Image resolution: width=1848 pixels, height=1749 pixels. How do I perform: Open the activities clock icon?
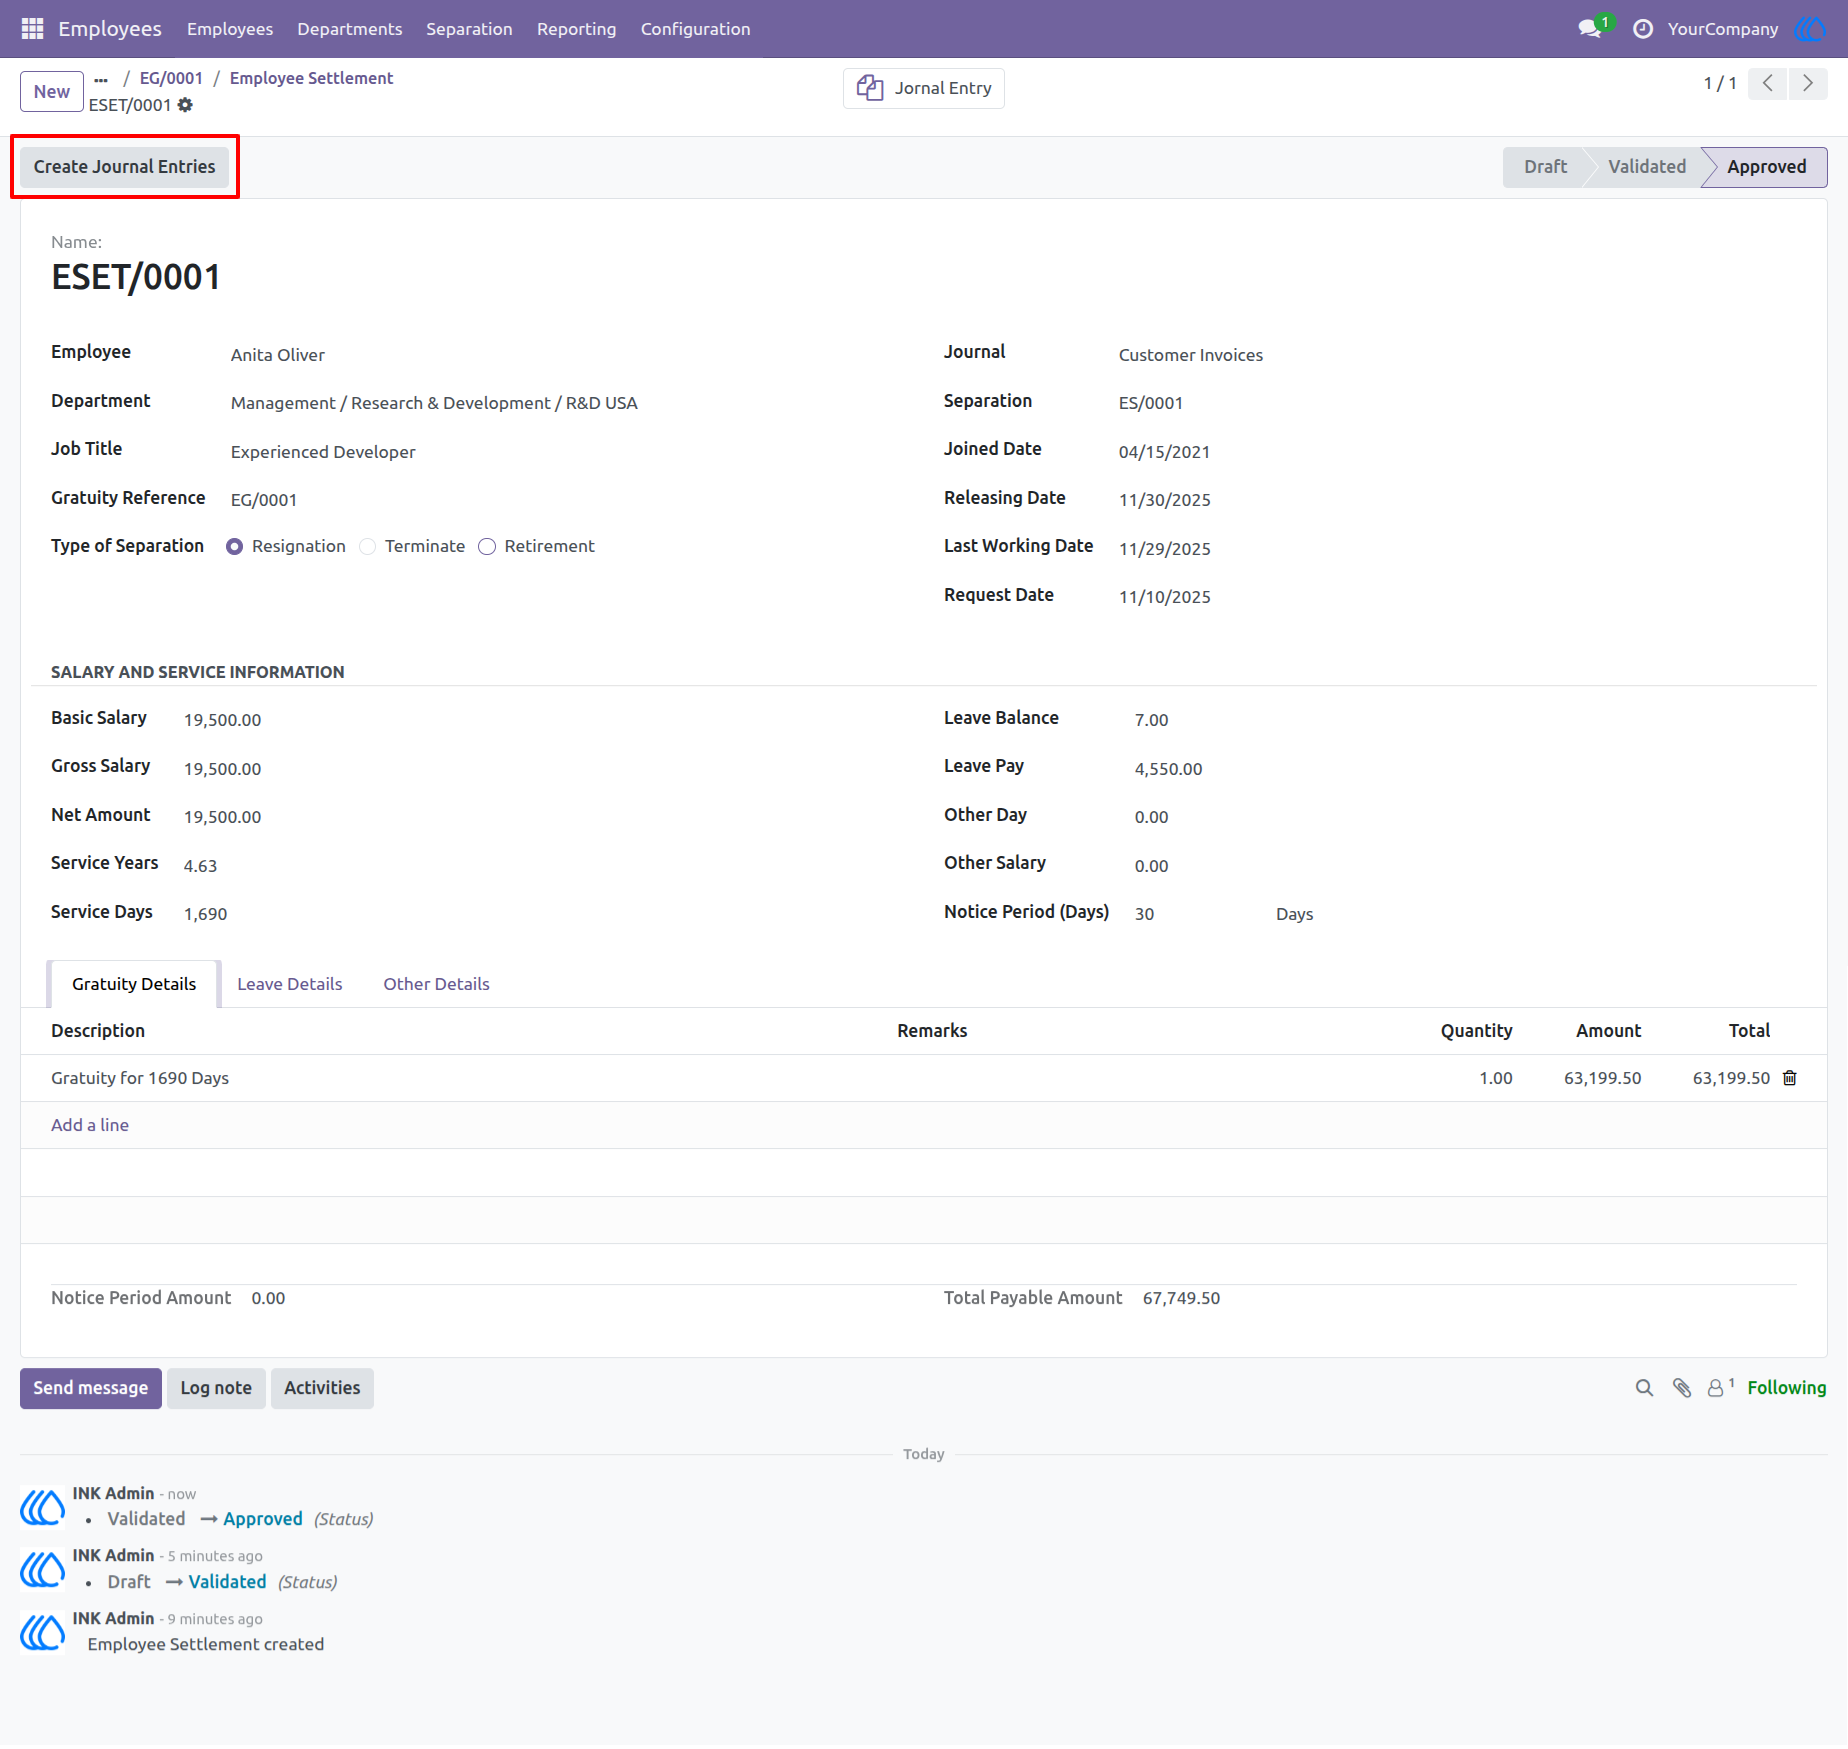1642,29
